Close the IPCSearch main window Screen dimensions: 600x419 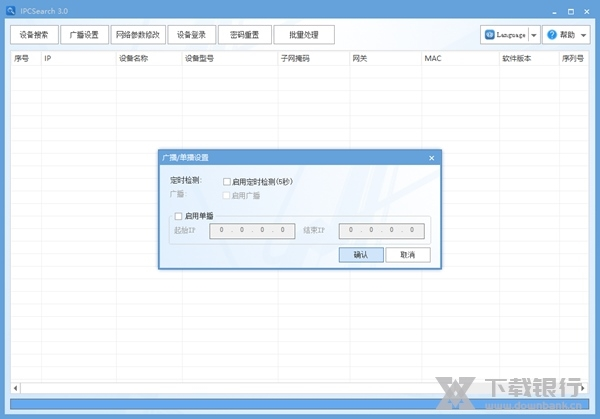[x=587, y=12]
